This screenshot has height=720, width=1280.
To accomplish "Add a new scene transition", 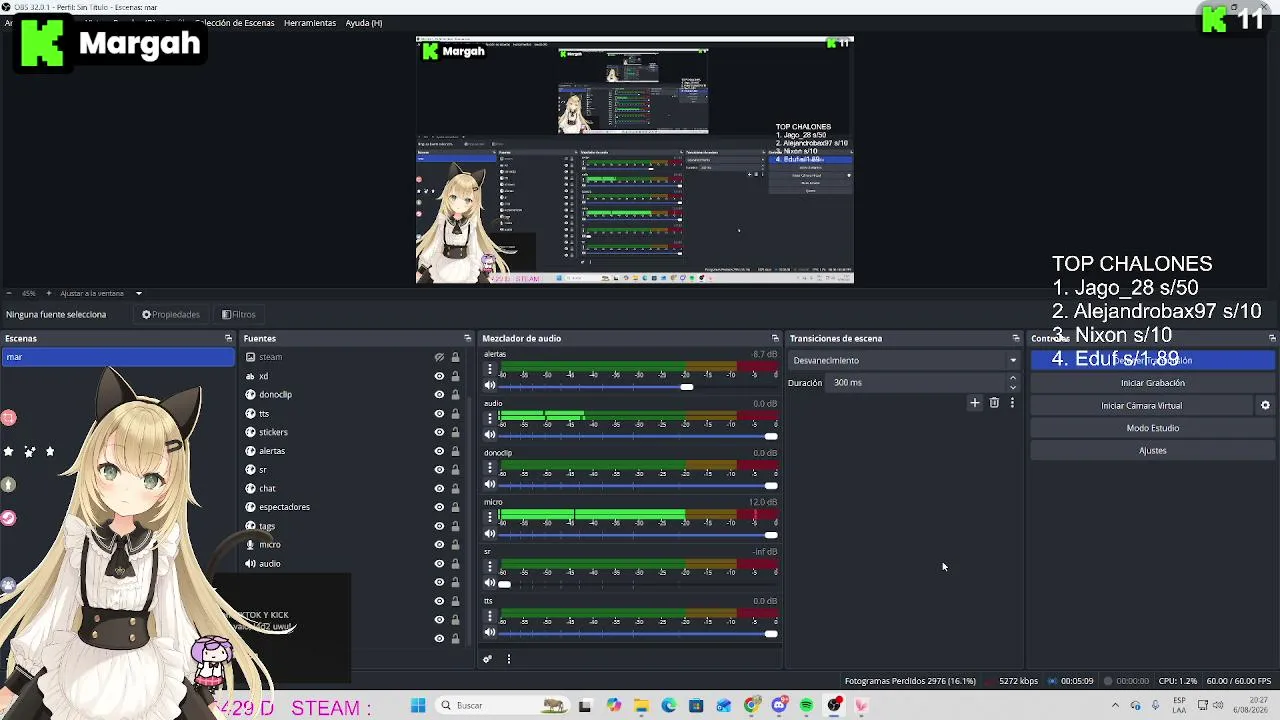I will coord(975,403).
